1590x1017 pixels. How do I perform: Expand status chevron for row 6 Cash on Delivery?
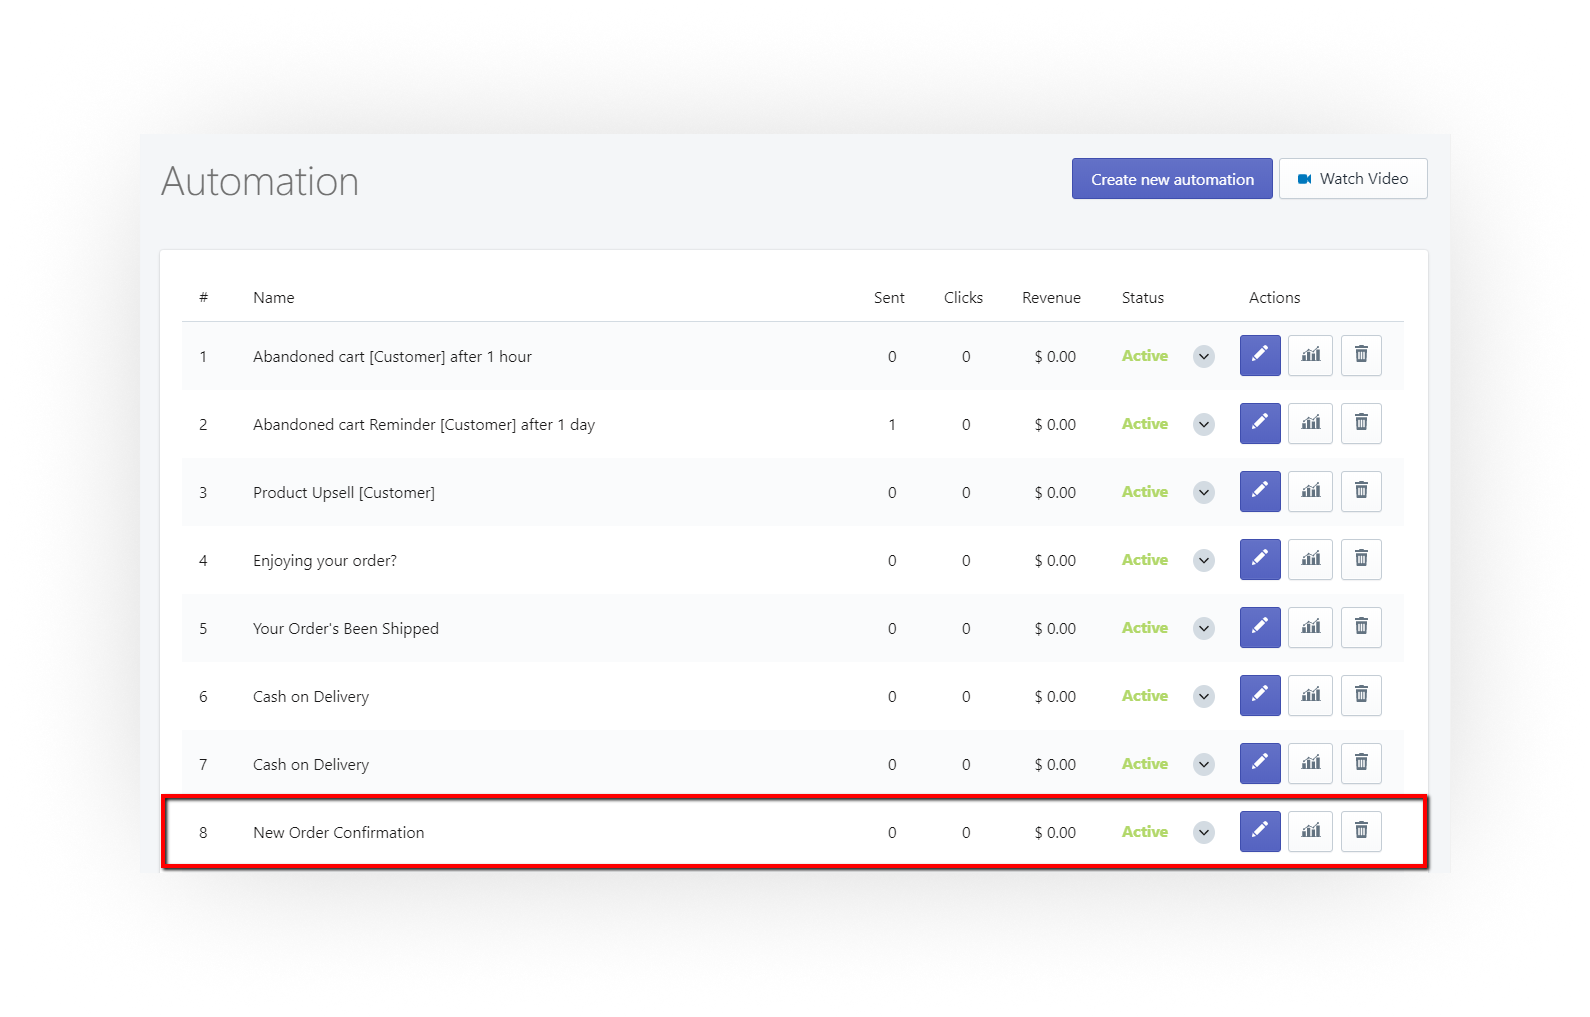point(1204,696)
